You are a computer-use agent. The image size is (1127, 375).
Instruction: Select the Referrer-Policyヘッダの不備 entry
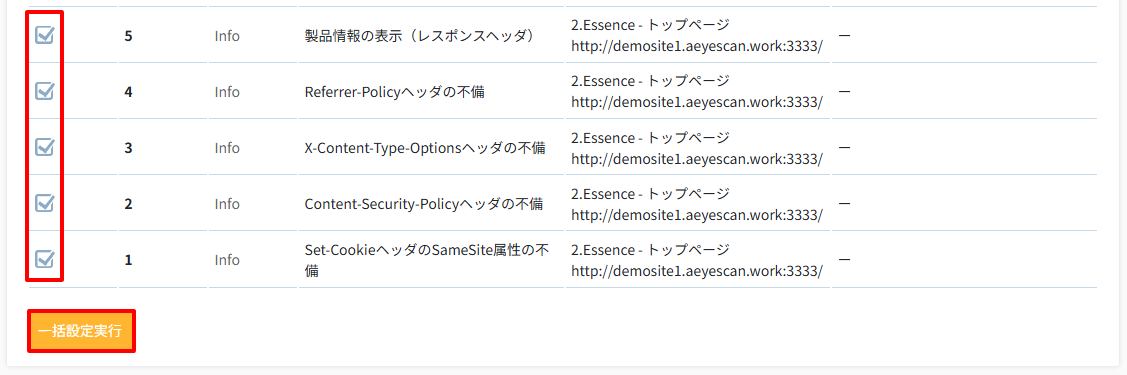click(395, 92)
